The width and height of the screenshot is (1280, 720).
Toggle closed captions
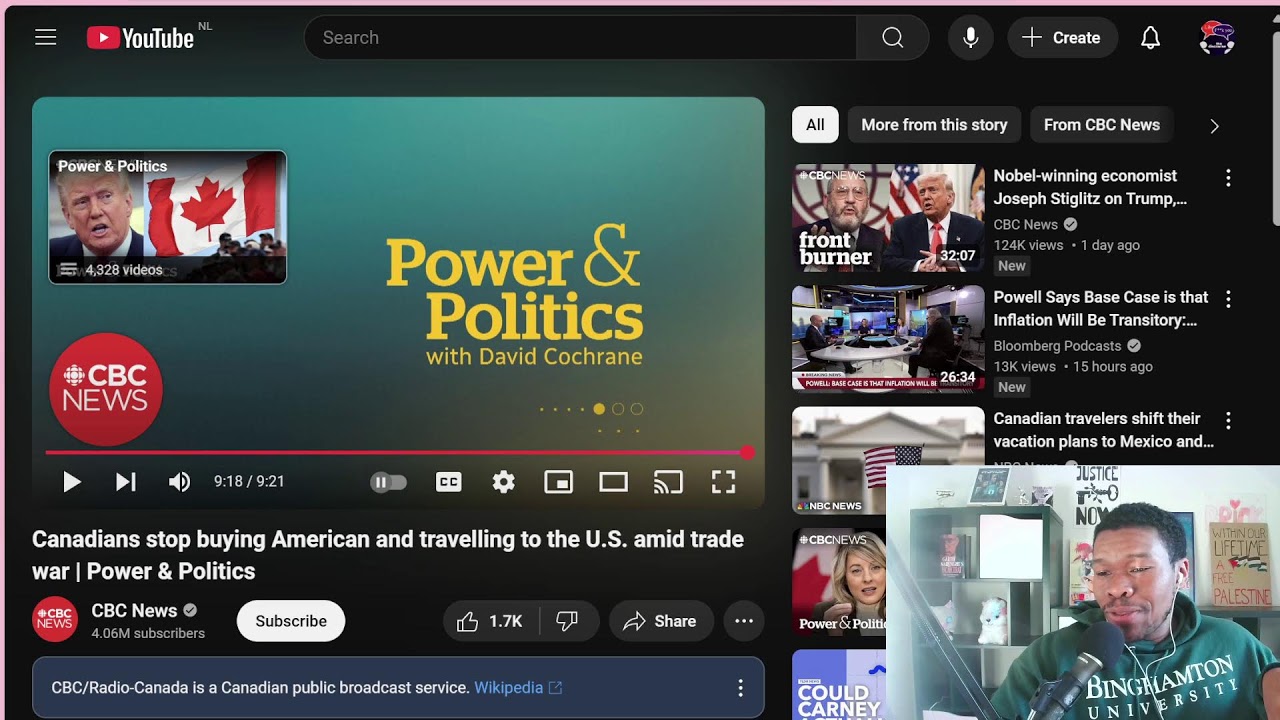click(449, 482)
